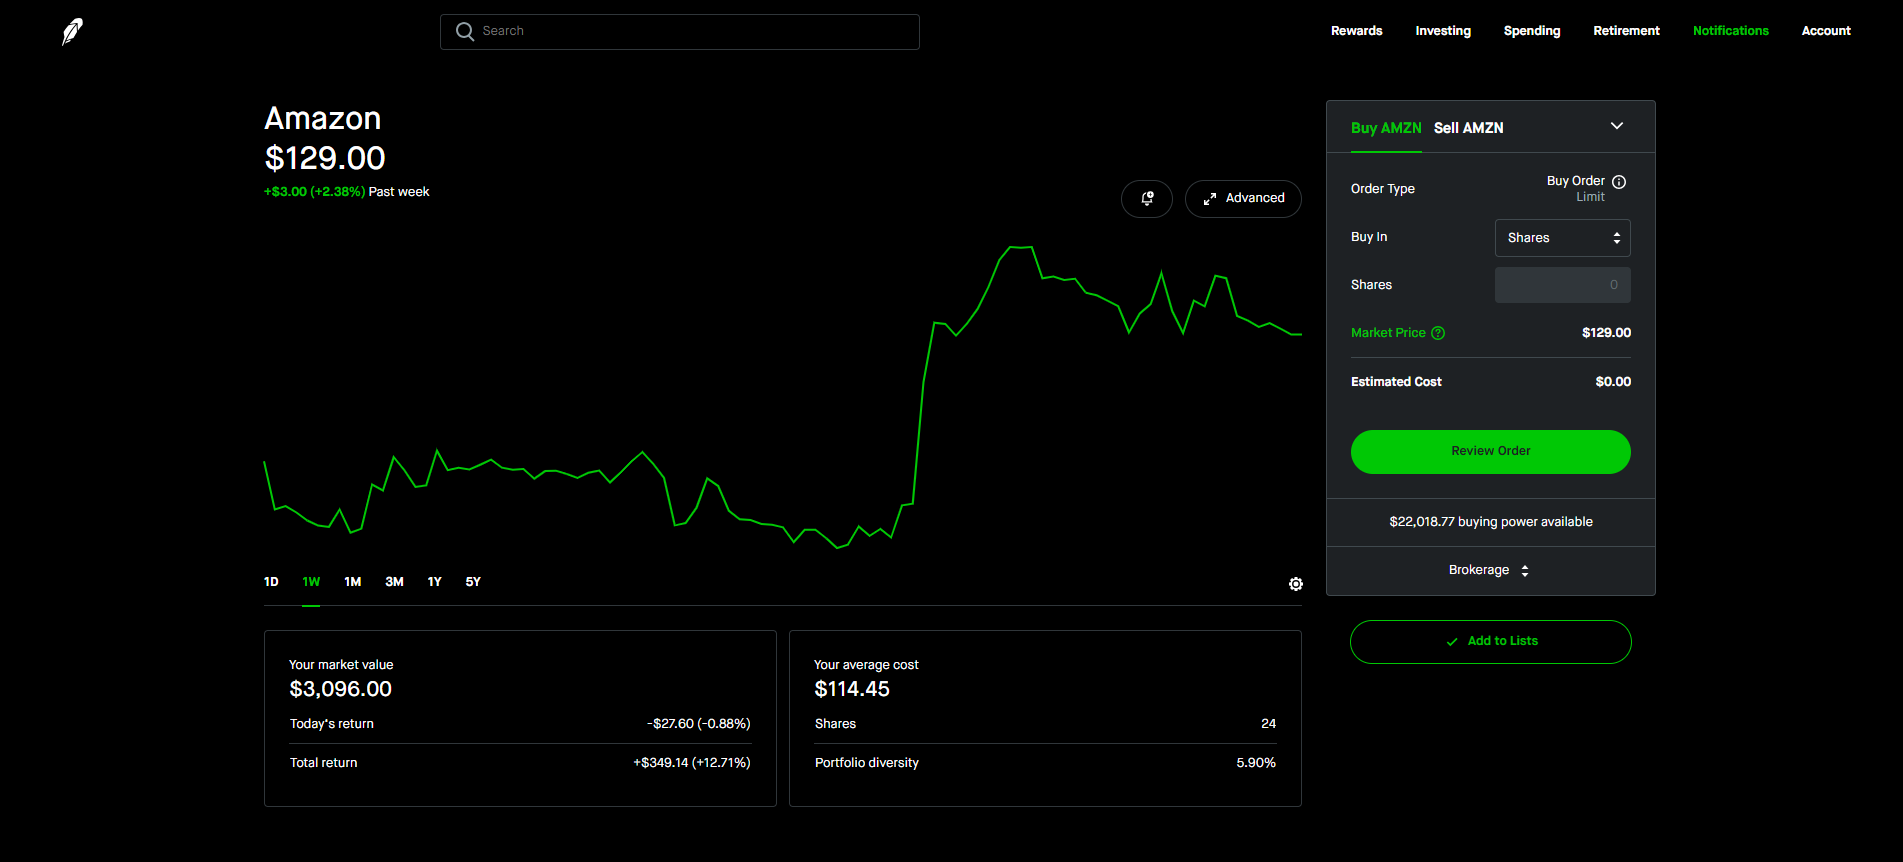
Task: Select the 1Y chart range
Action: click(434, 582)
